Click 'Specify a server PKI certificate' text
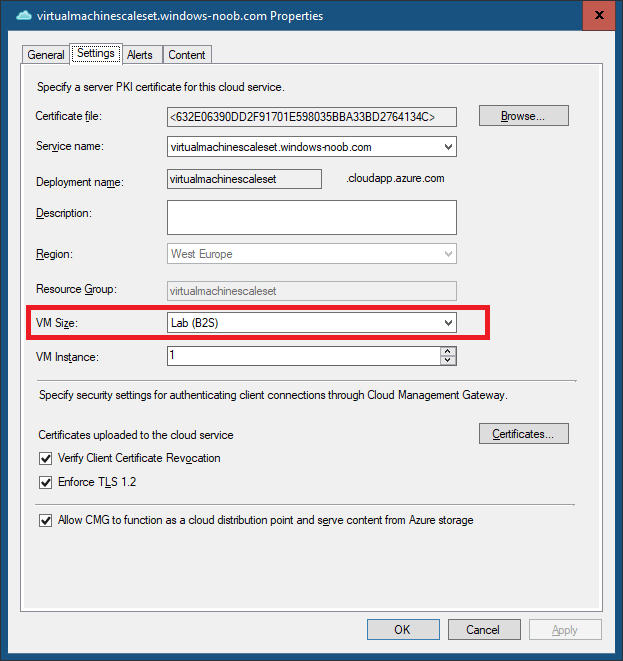This screenshot has width=623, height=661. (x=161, y=87)
